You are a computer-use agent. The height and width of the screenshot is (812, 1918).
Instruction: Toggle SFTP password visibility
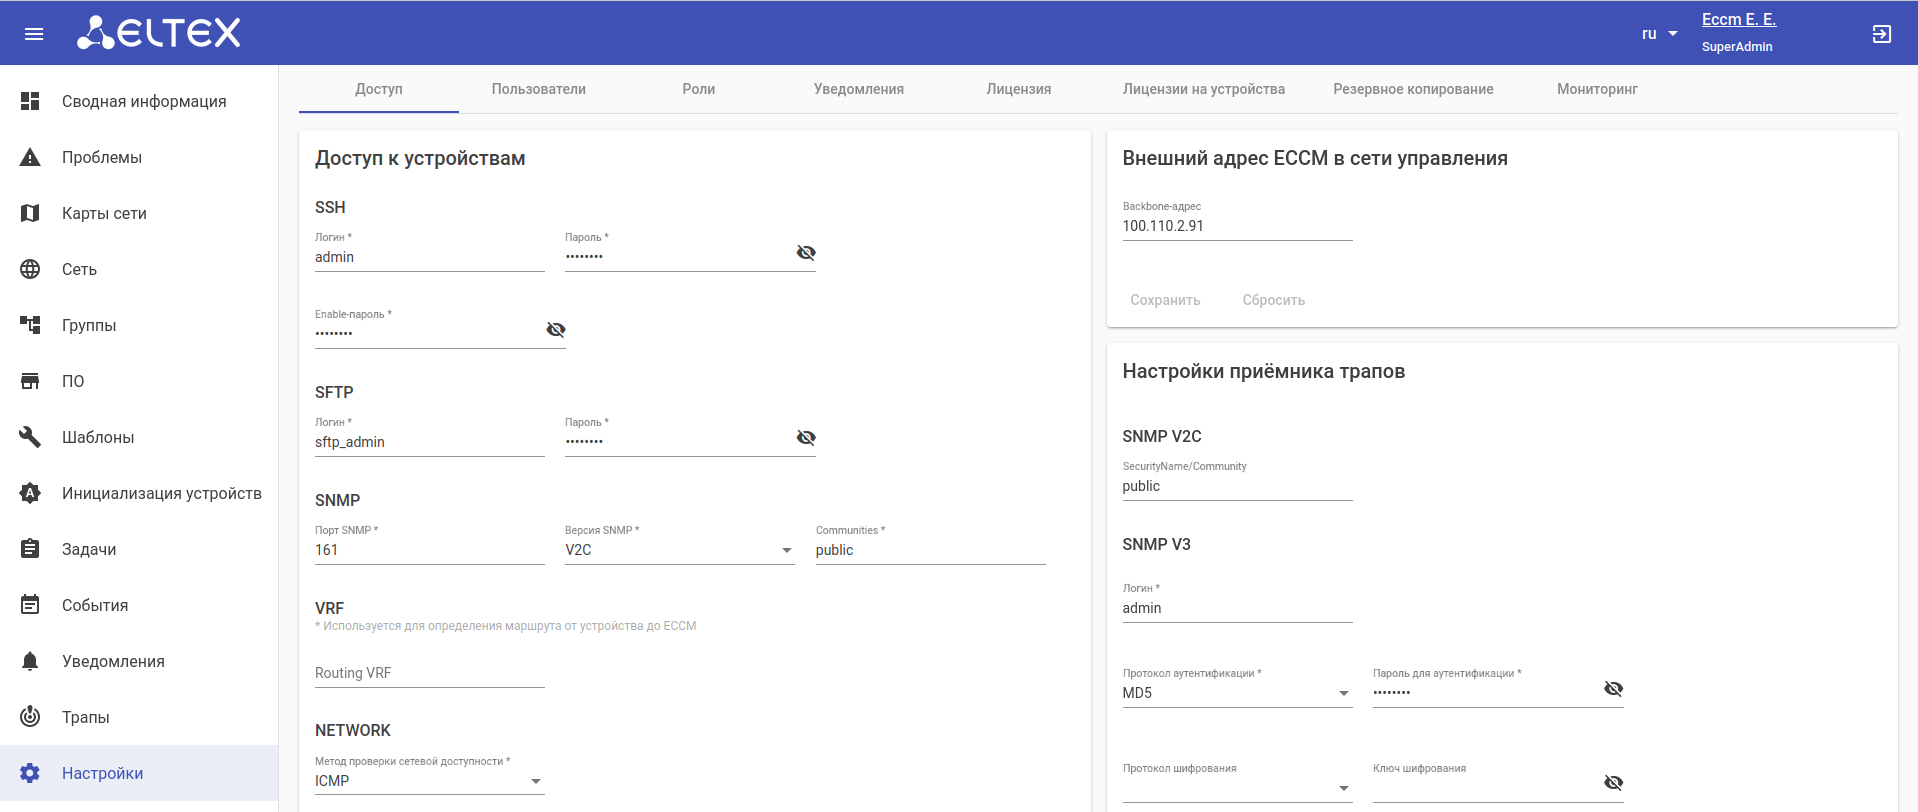(806, 438)
